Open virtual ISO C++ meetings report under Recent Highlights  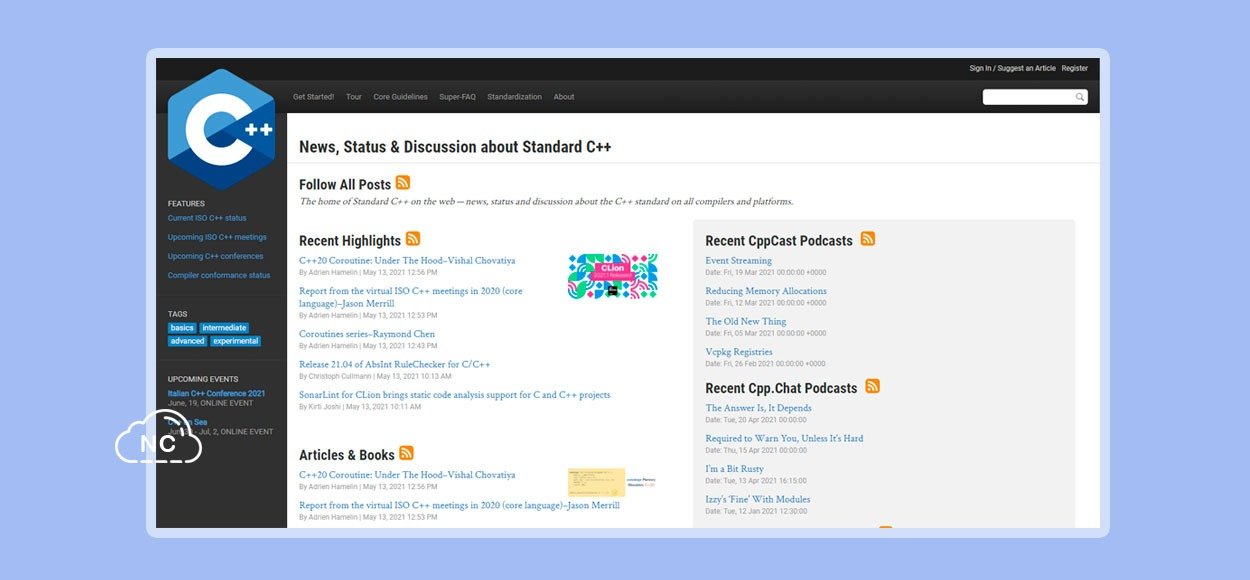411,297
